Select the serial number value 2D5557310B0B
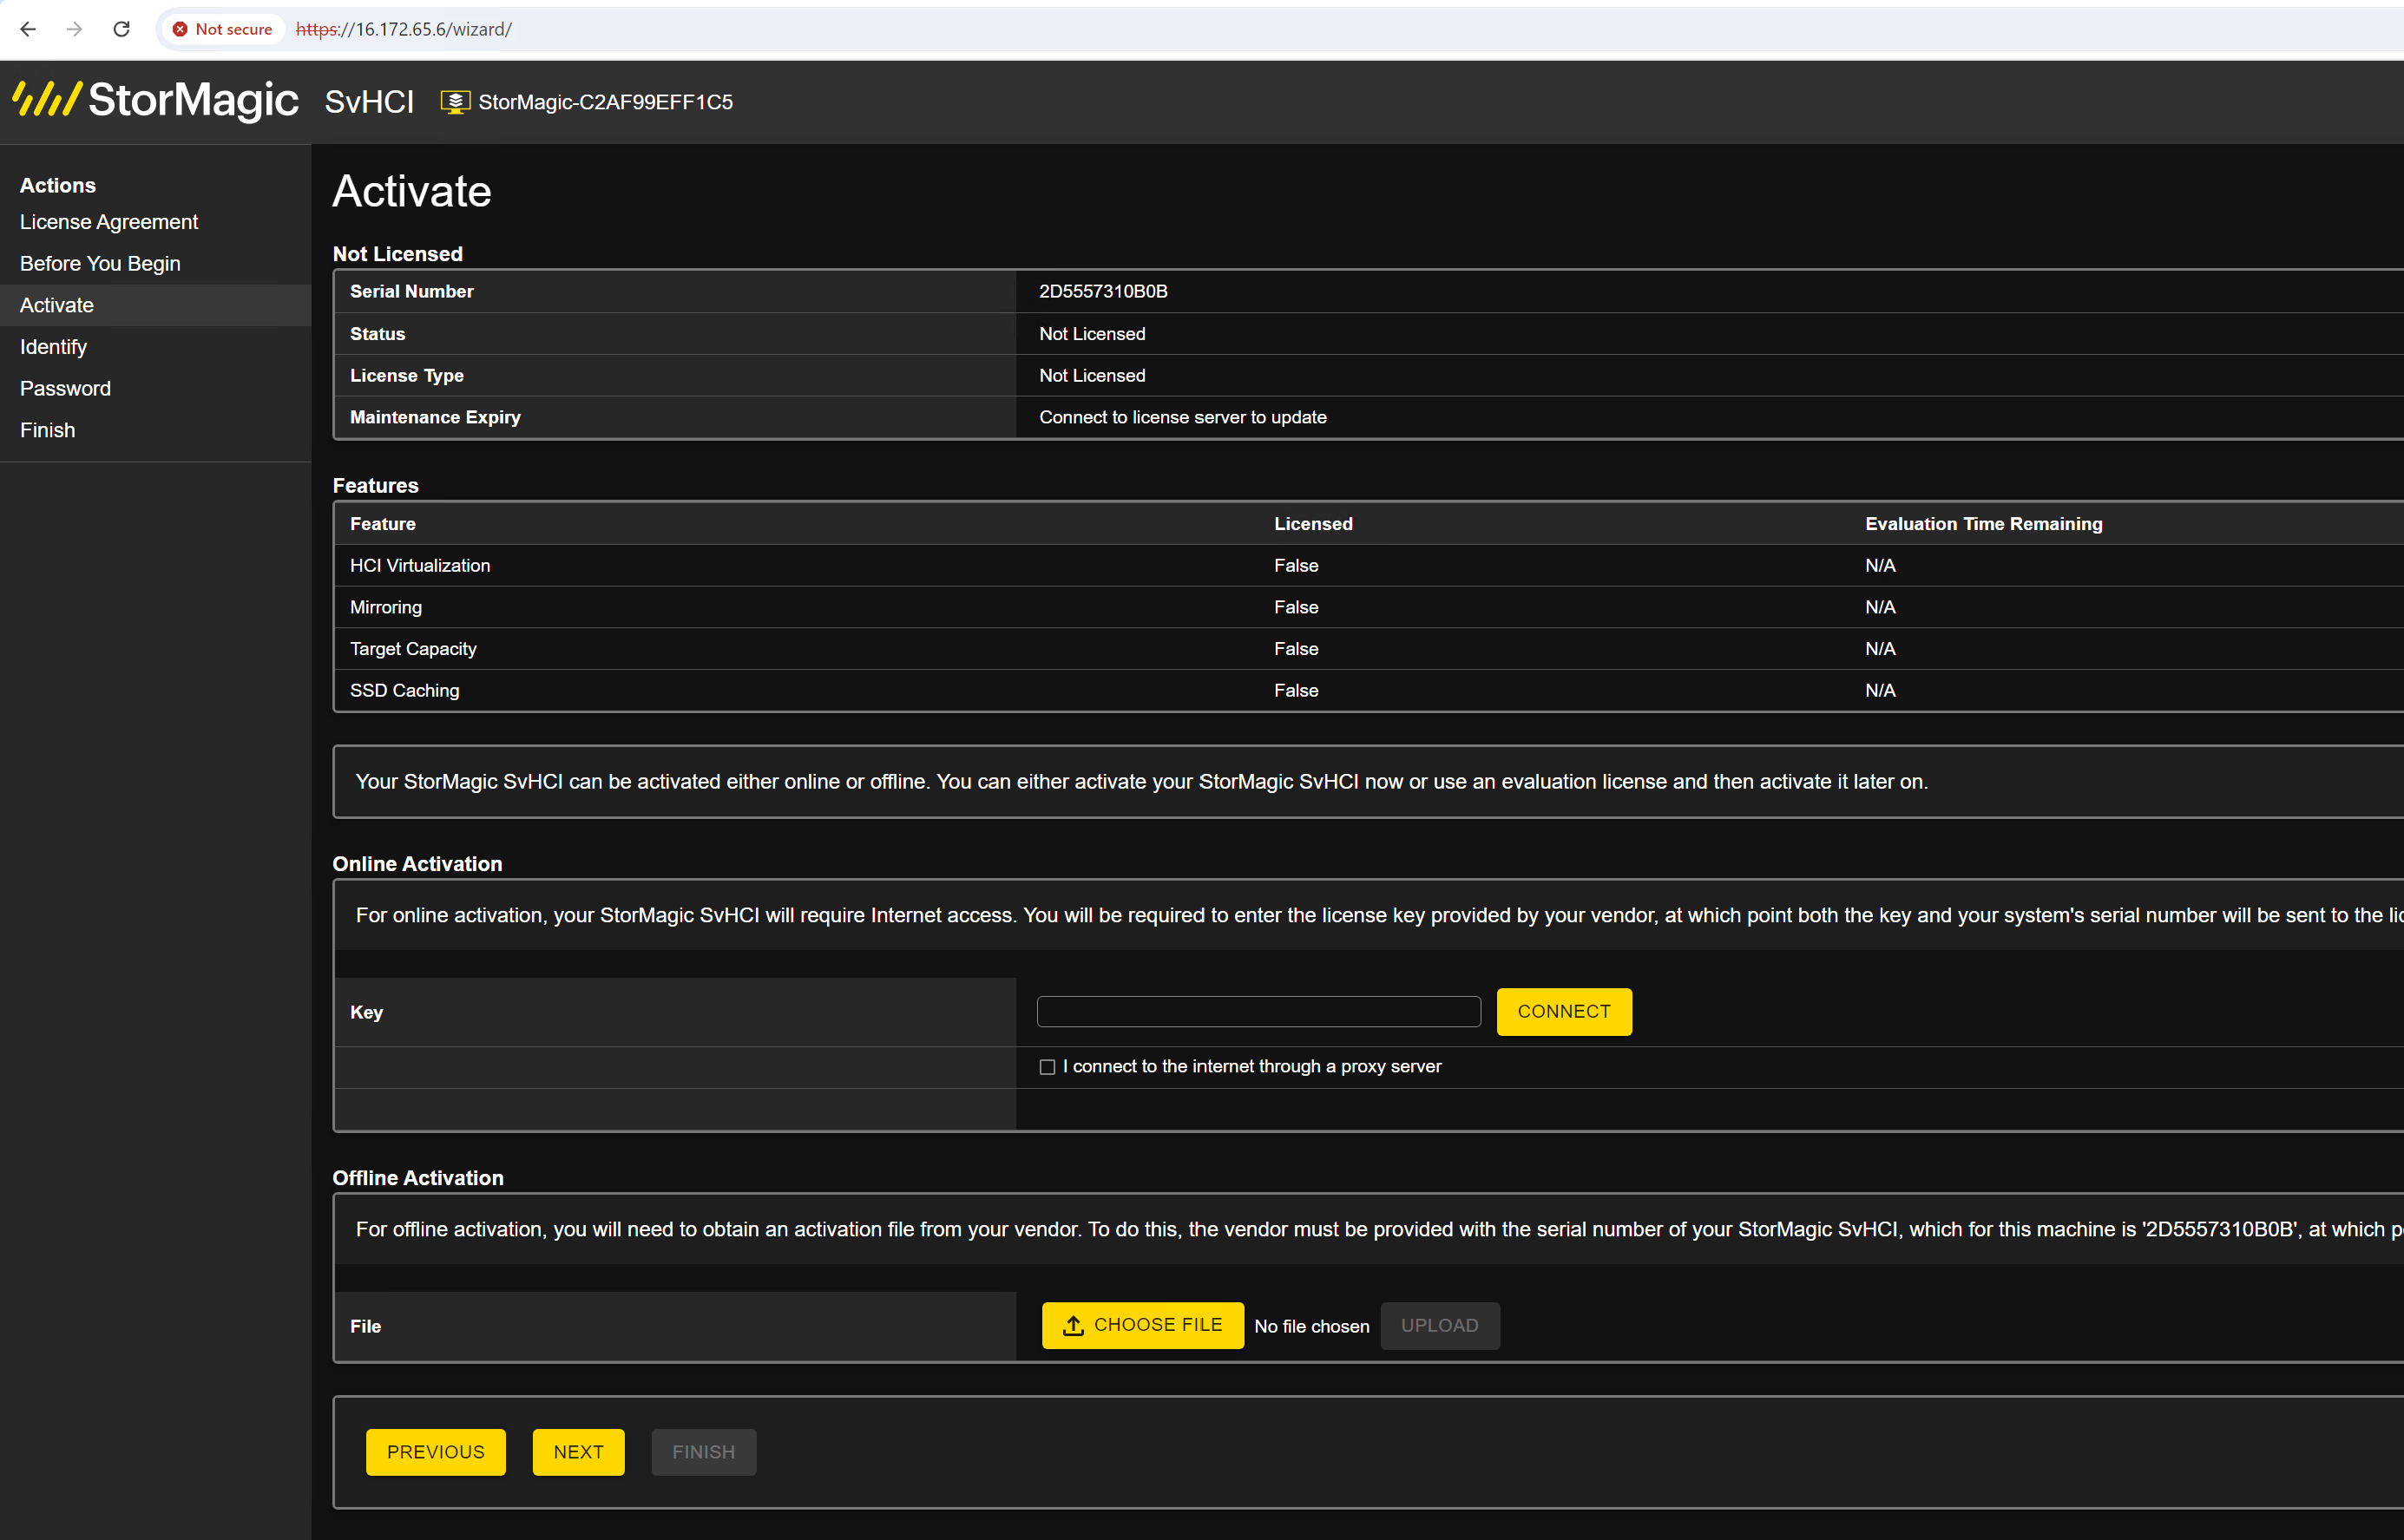 pos(1103,291)
